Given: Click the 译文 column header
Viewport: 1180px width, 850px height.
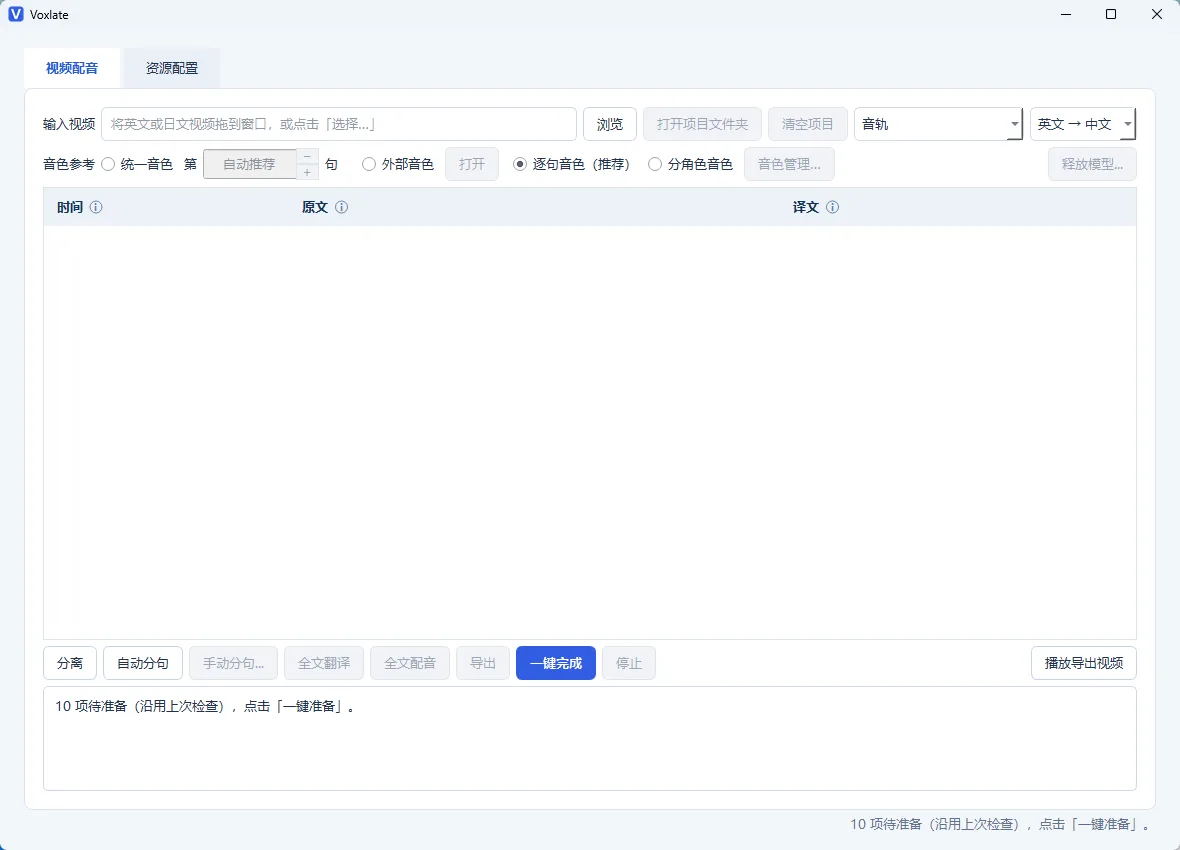Looking at the screenshot, I should [x=805, y=207].
